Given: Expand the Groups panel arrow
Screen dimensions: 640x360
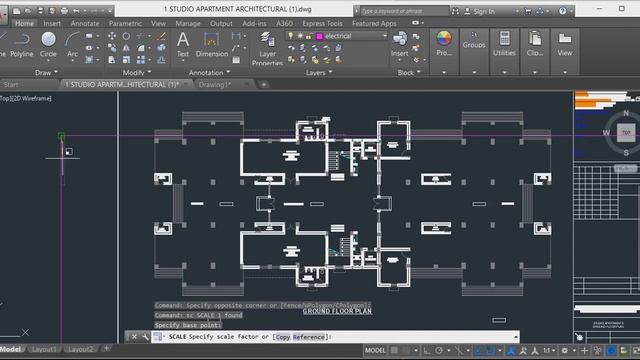Looking at the screenshot, I should [474, 73].
